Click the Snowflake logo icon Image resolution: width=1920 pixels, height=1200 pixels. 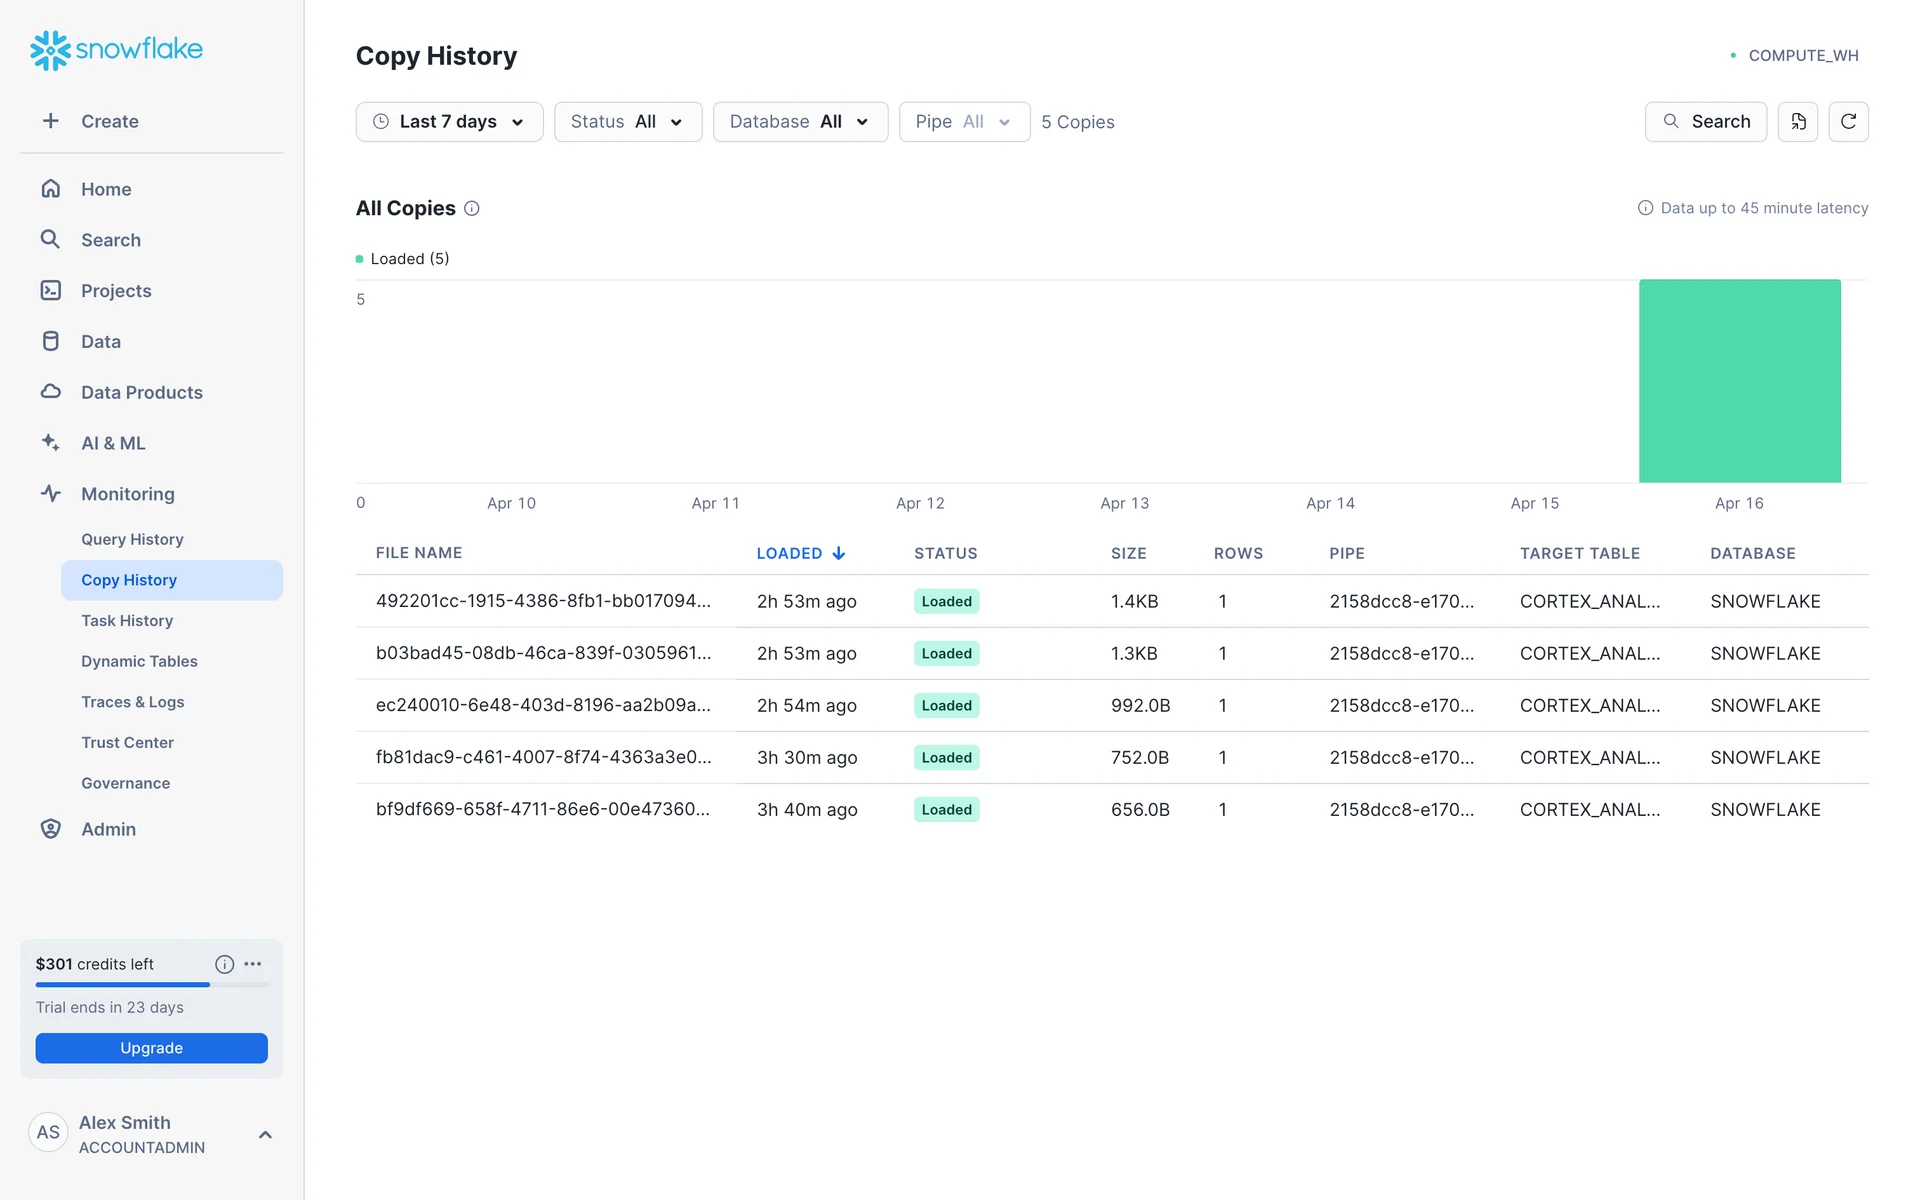point(50,50)
